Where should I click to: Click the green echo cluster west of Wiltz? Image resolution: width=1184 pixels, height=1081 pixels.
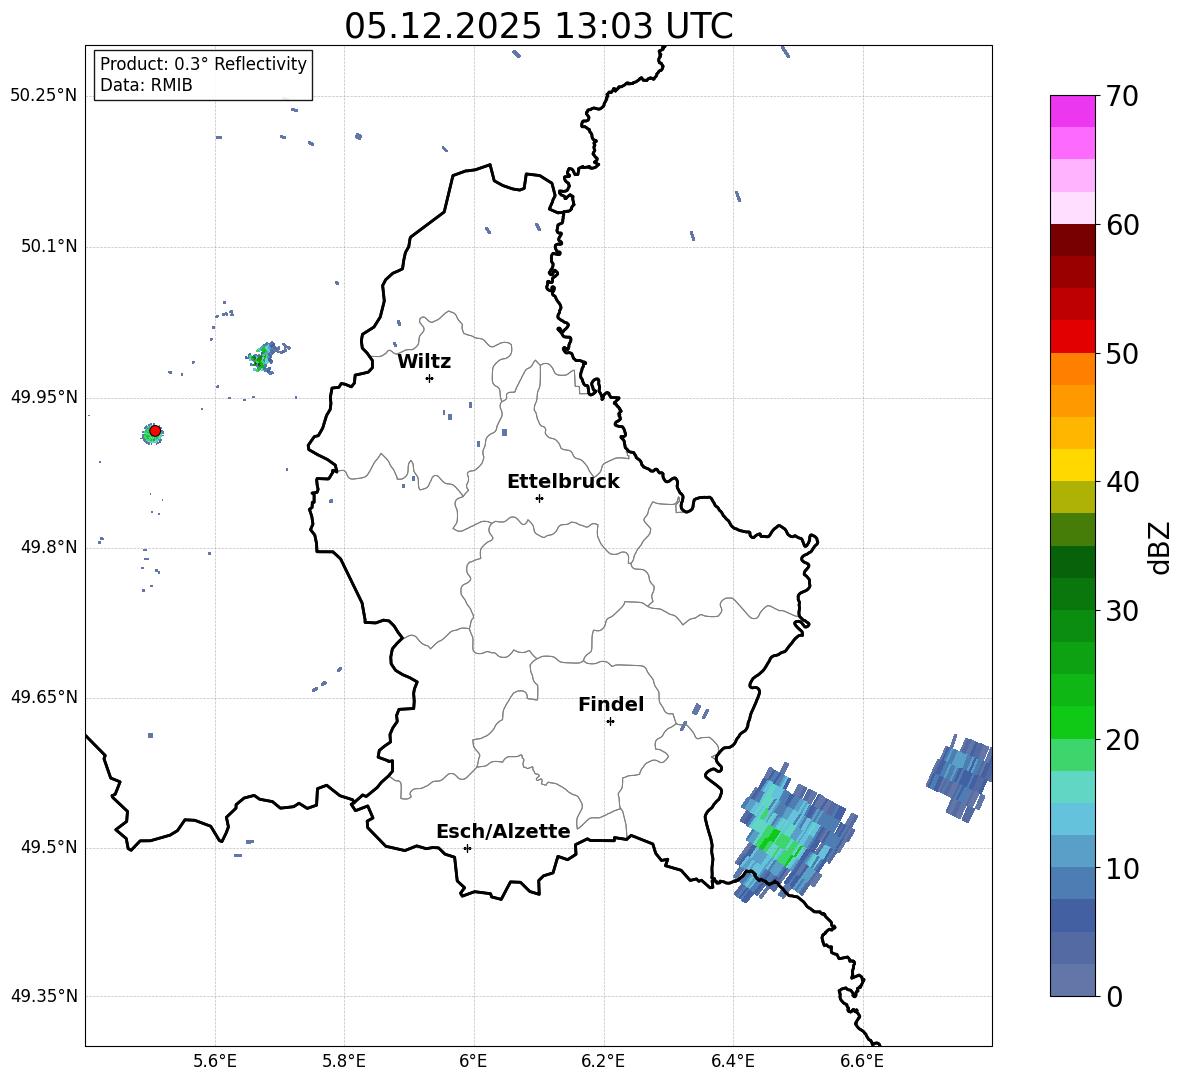(263, 357)
